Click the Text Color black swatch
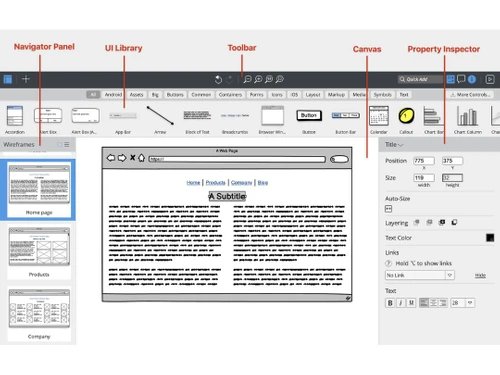 coord(490,238)
